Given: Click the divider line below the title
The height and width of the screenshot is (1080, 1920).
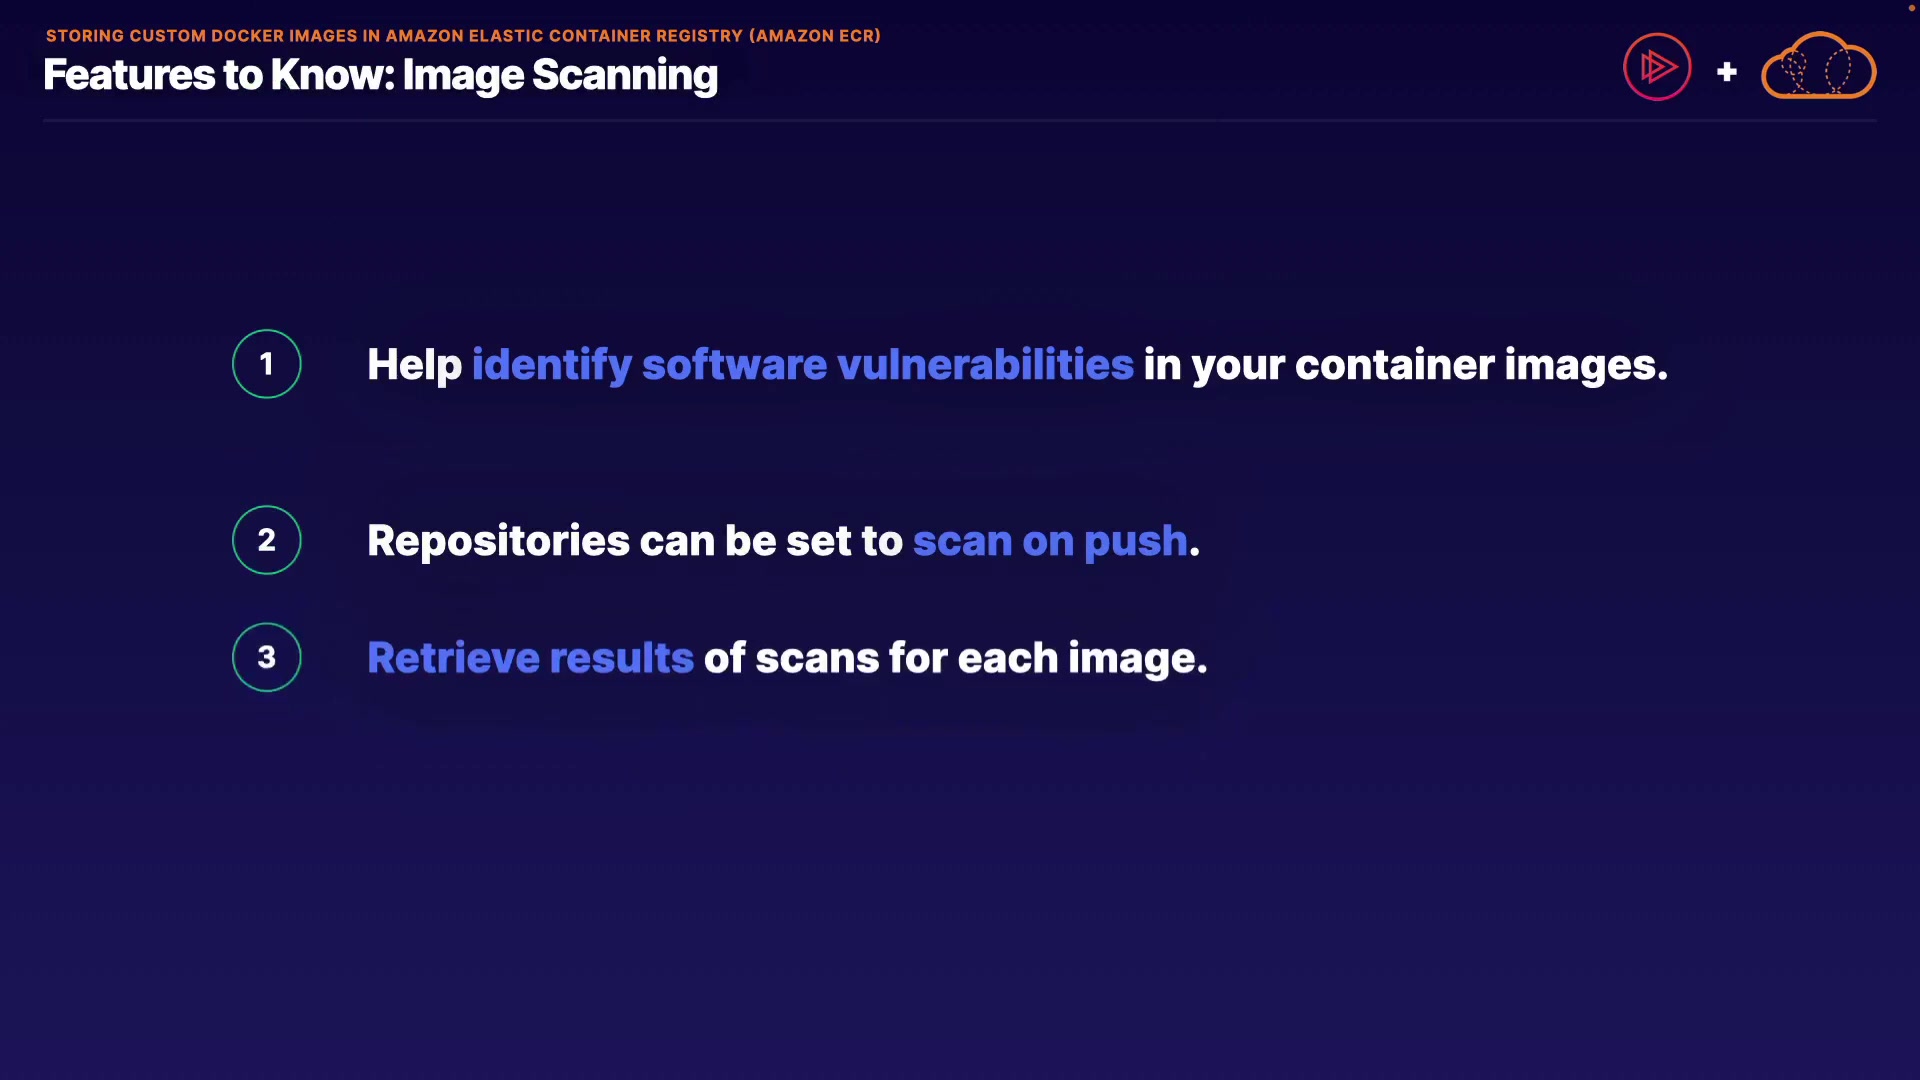Looking at the screenshot, I should [x=960, y=120].
